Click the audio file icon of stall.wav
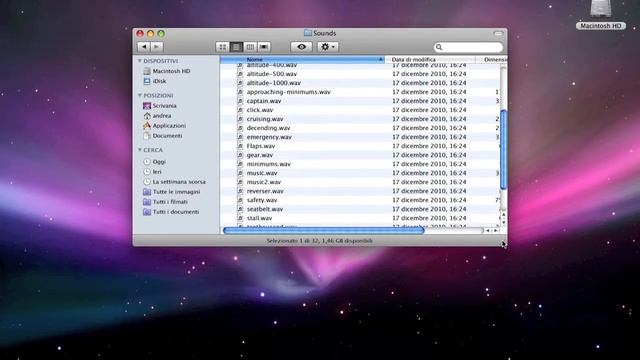This screenshot has height=360, width=640. click(240, 218)
